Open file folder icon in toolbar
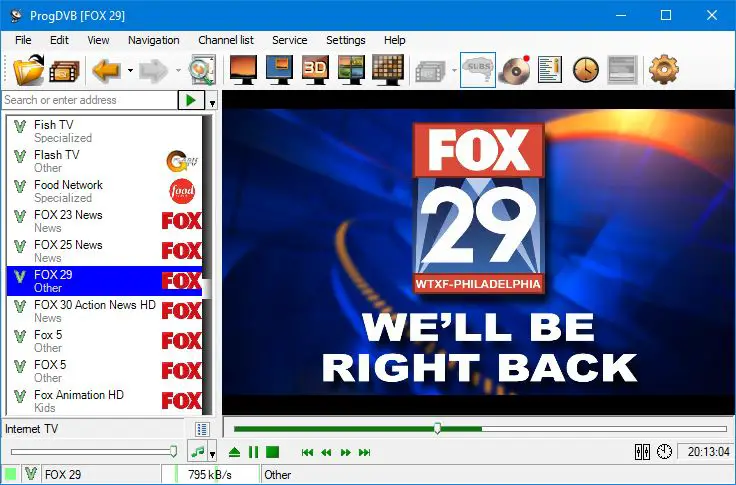 (x=28, y=70)
